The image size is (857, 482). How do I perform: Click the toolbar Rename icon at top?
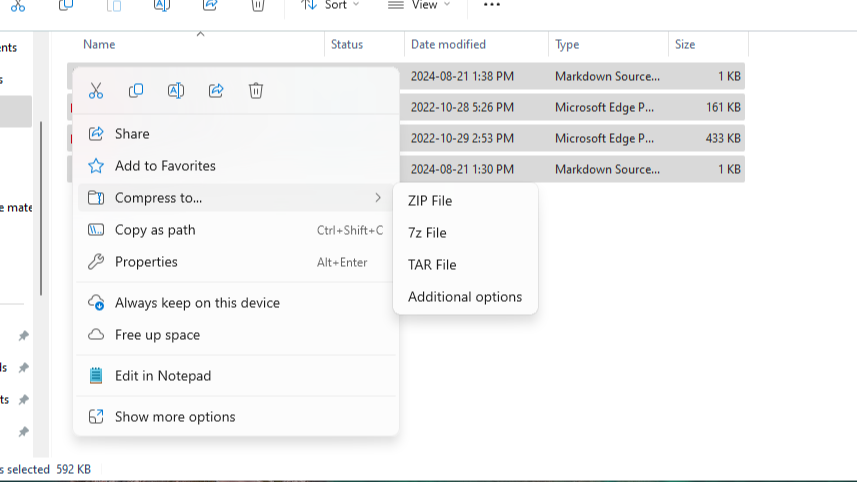162,5
